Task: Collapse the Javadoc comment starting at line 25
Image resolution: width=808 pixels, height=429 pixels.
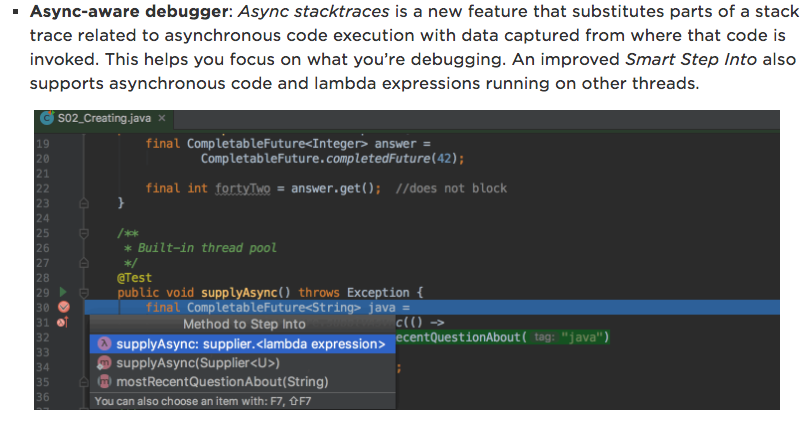Action: coord(85,233)
